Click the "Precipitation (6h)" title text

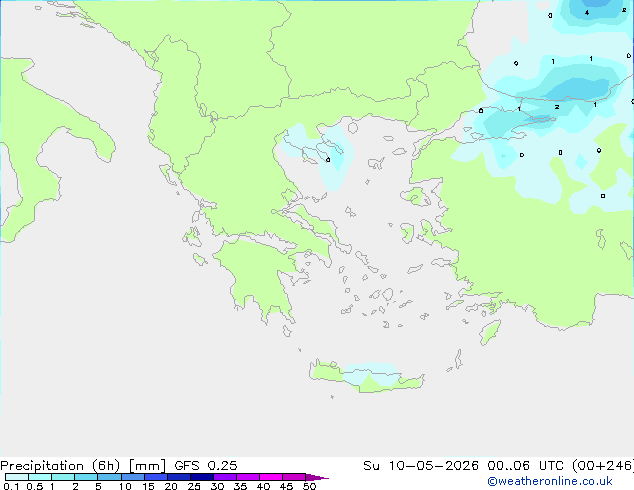coord(60,466)
